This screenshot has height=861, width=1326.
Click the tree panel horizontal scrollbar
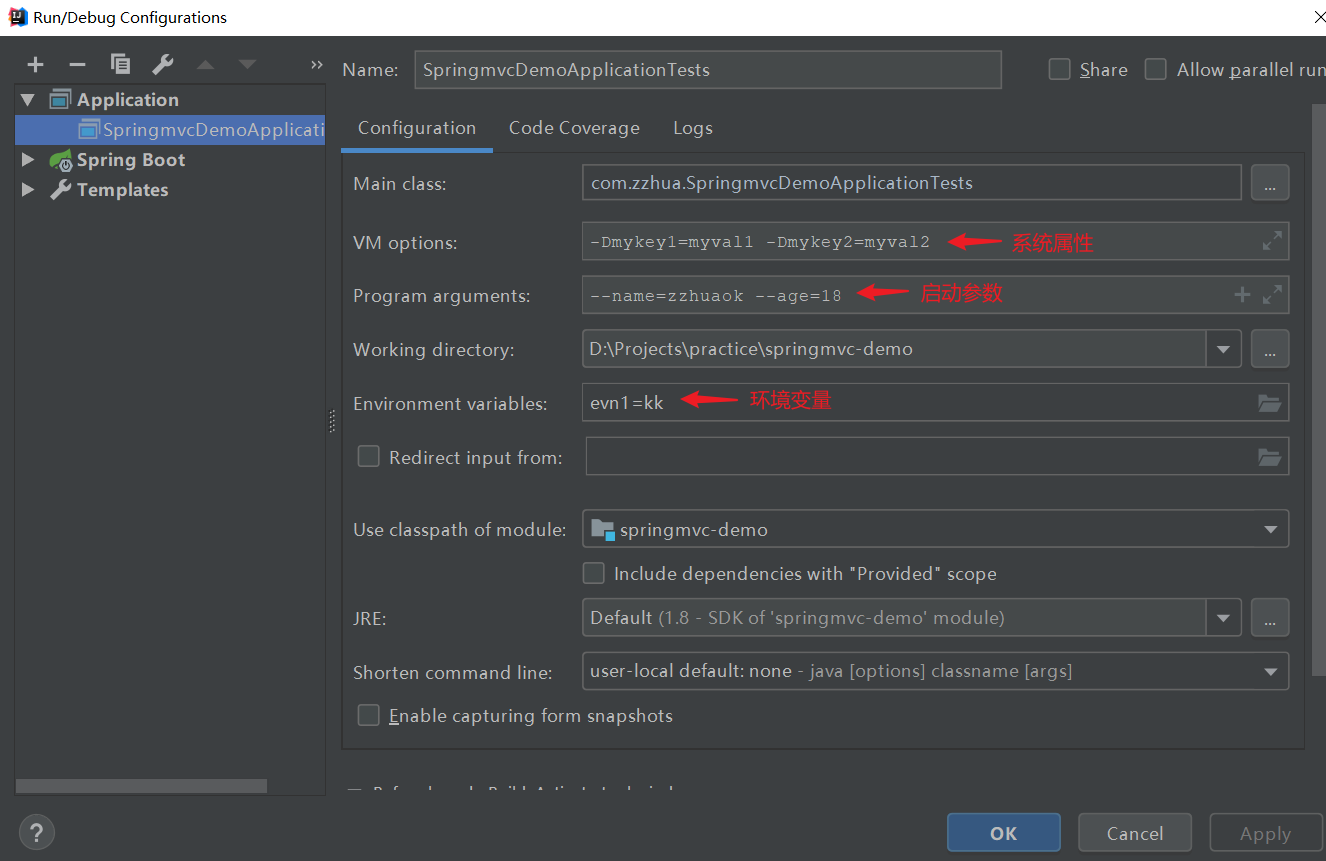[x=141, y=786]
